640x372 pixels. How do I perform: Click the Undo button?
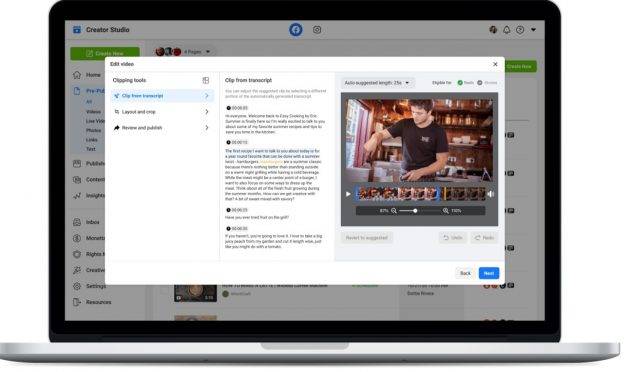pyautogui.click(x=453, y=238)
